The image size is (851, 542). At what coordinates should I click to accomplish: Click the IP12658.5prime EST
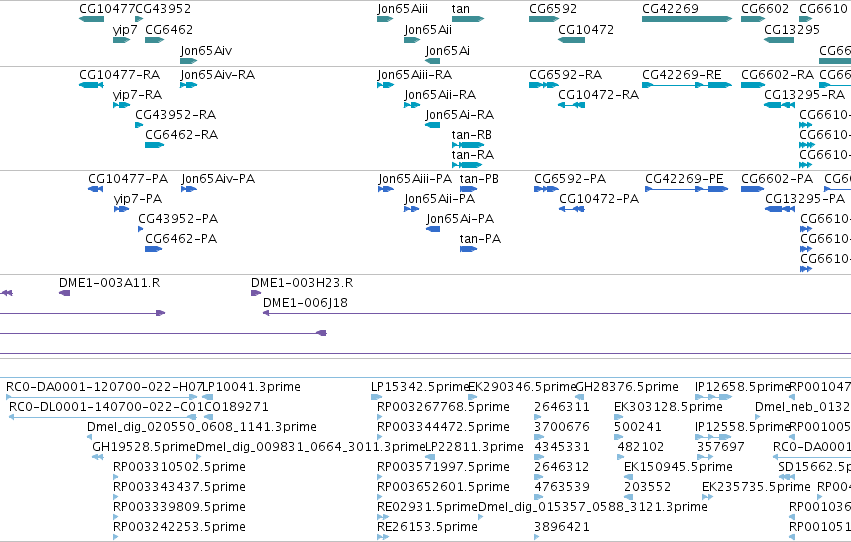pos(713,397)
